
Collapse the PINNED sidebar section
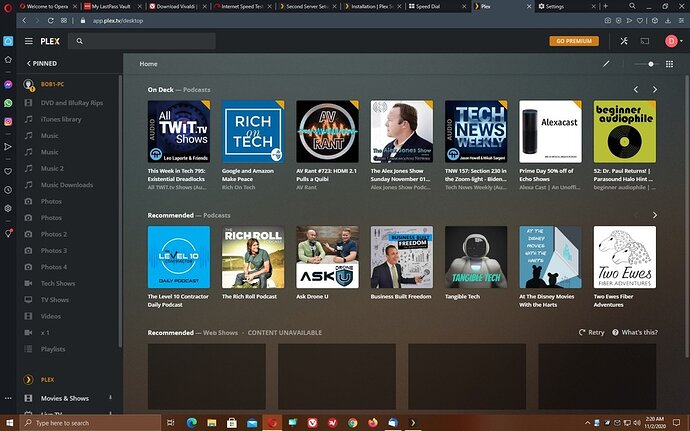[42, 63]
